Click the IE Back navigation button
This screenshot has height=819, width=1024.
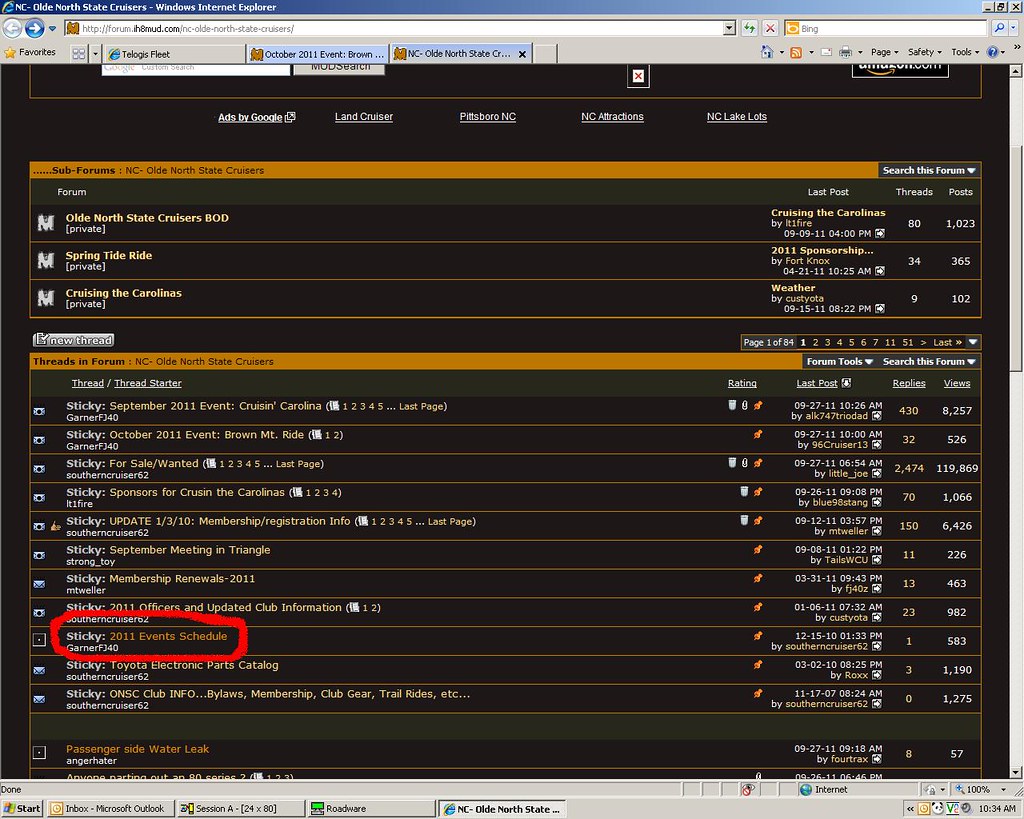pyautogui.click(x=14, y=28)
